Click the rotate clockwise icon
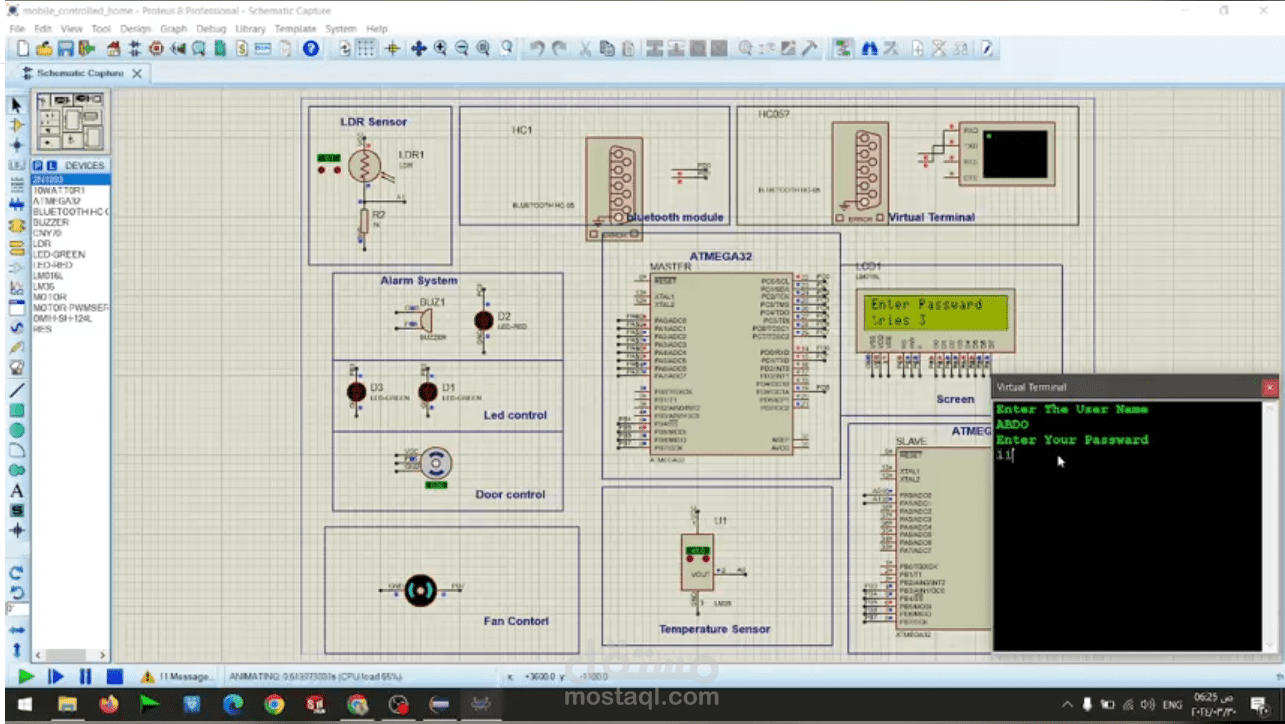Viewport: 1285px width, 724px height. (16, 573)
